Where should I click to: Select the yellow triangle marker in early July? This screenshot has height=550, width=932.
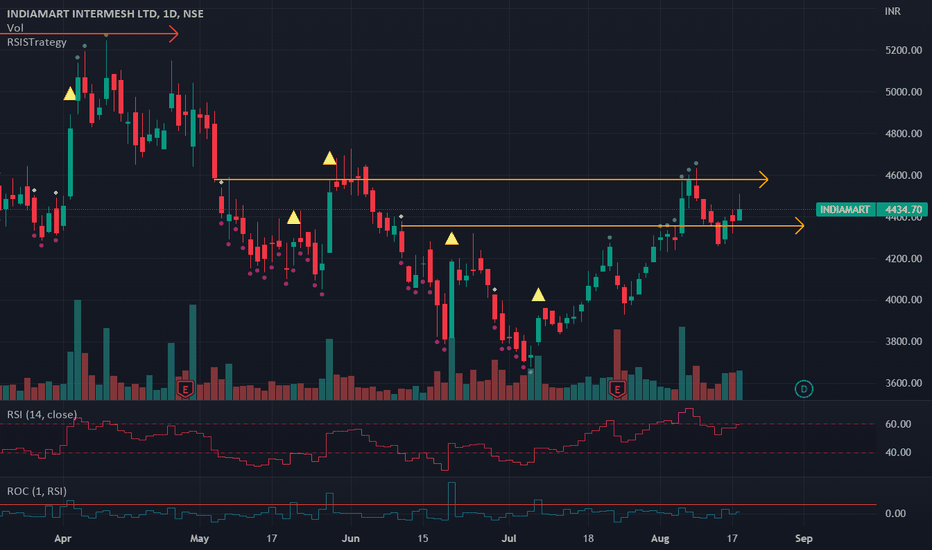(538, 294)
